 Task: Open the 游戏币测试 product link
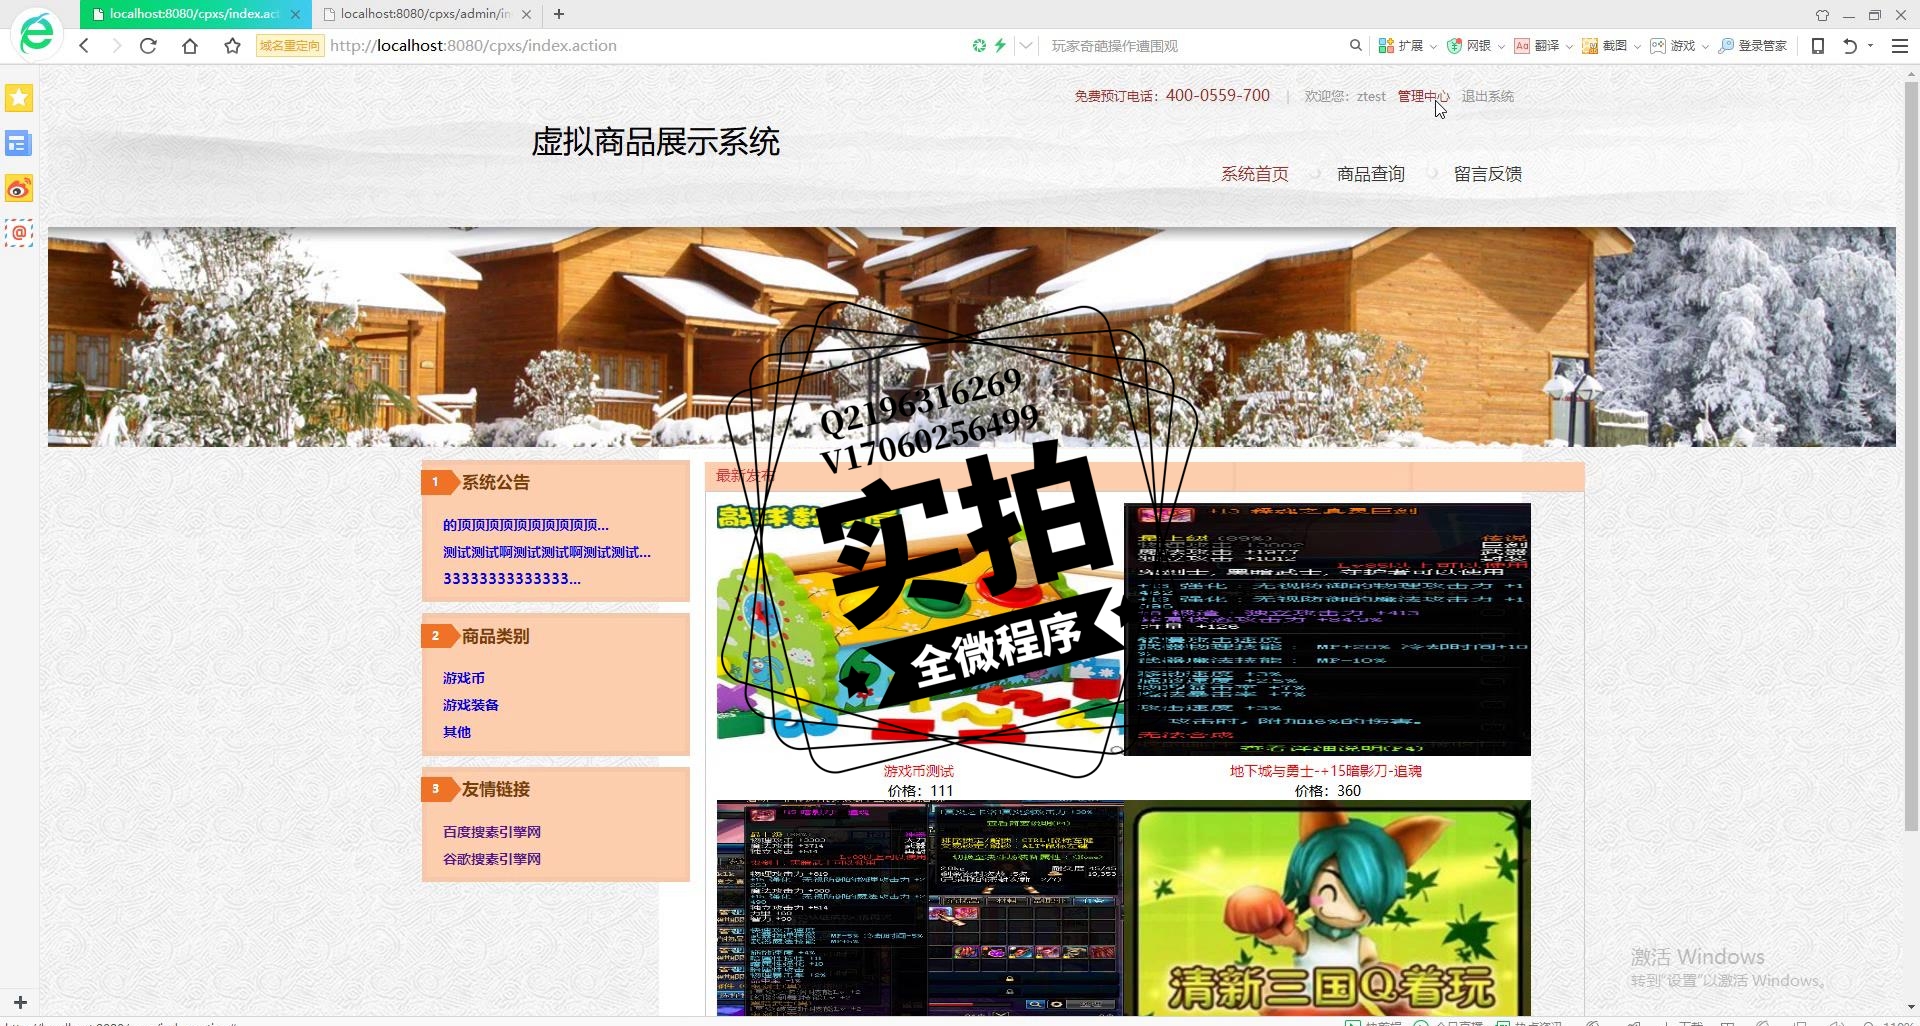(918, 771)
